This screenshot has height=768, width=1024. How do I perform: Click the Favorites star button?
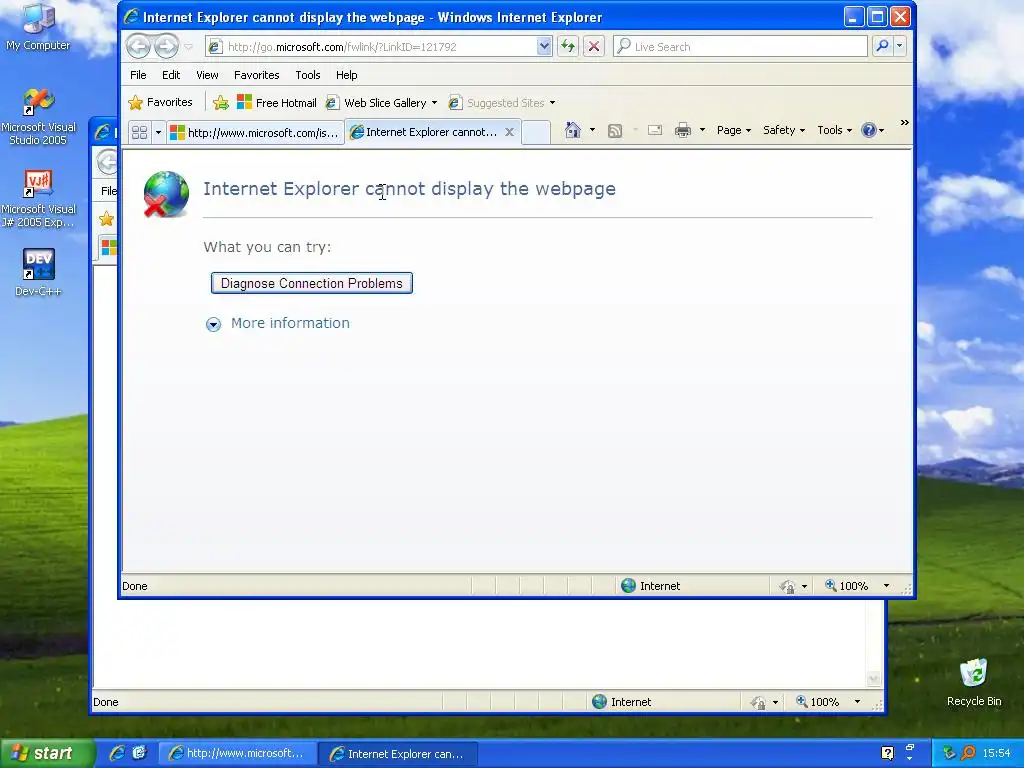161,103
